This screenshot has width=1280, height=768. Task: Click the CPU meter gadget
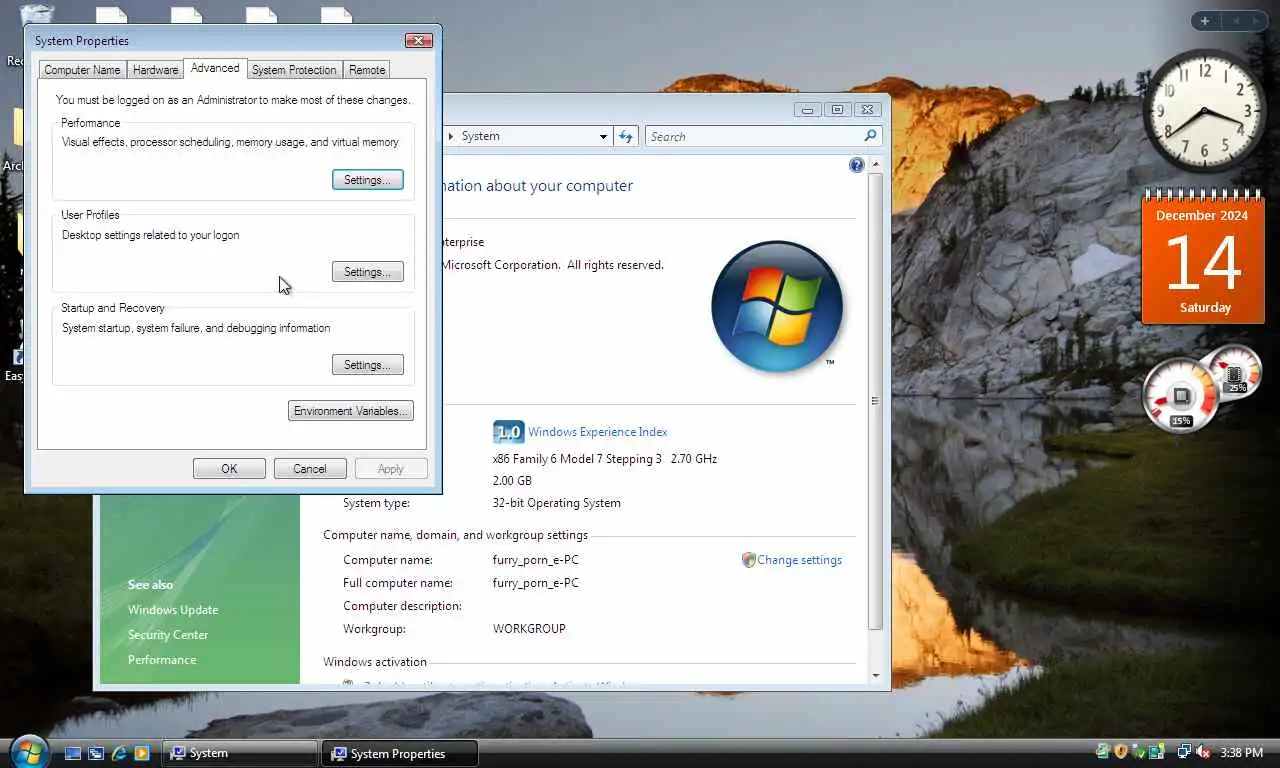(1181, 395)
